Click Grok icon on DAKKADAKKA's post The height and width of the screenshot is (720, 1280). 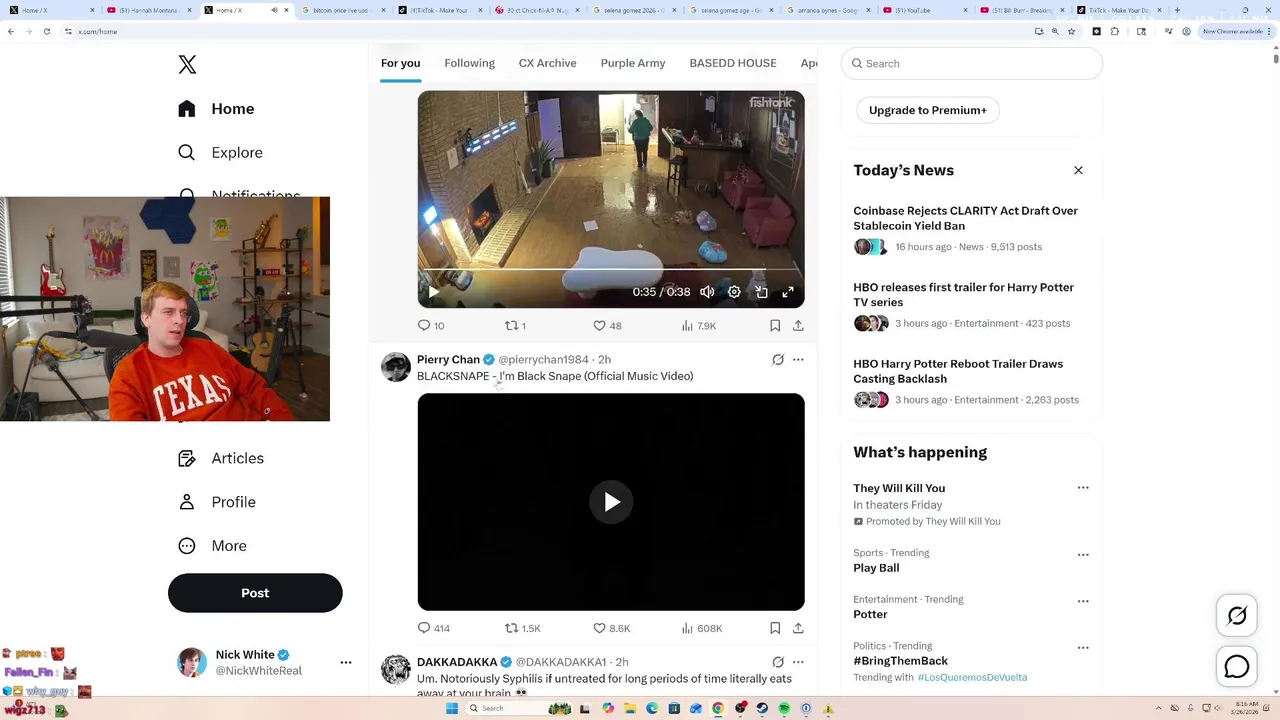click(x=778, y=662)
